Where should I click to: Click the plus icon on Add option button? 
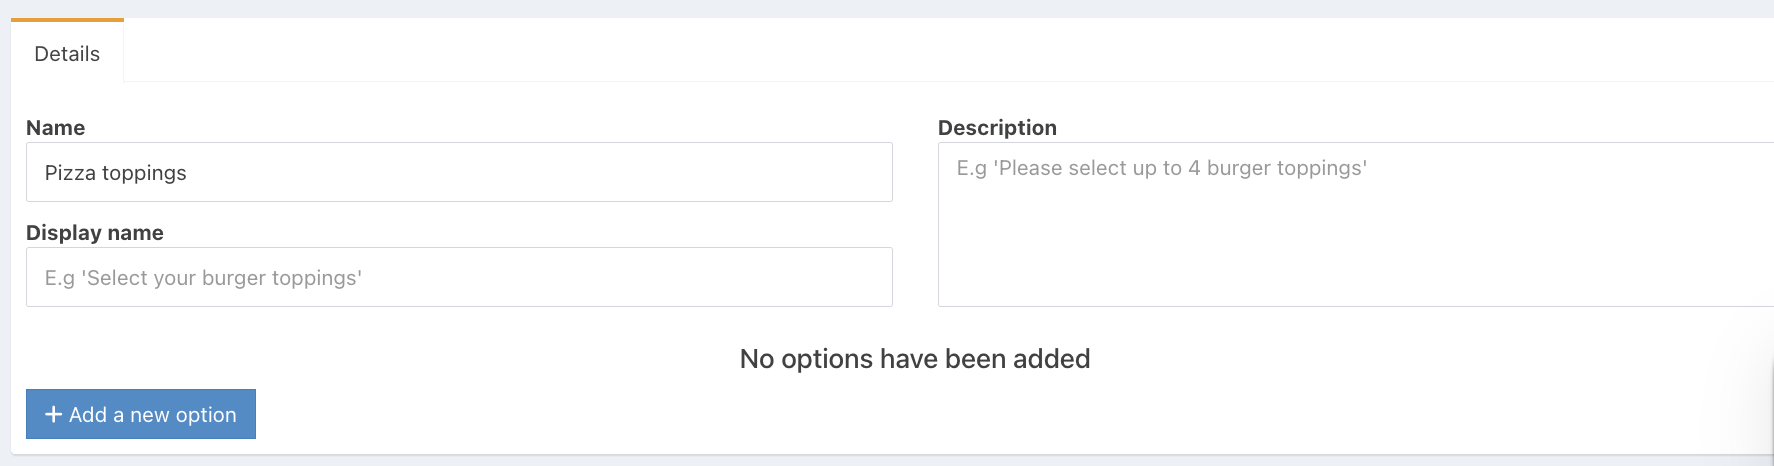[x=54, y=414]
